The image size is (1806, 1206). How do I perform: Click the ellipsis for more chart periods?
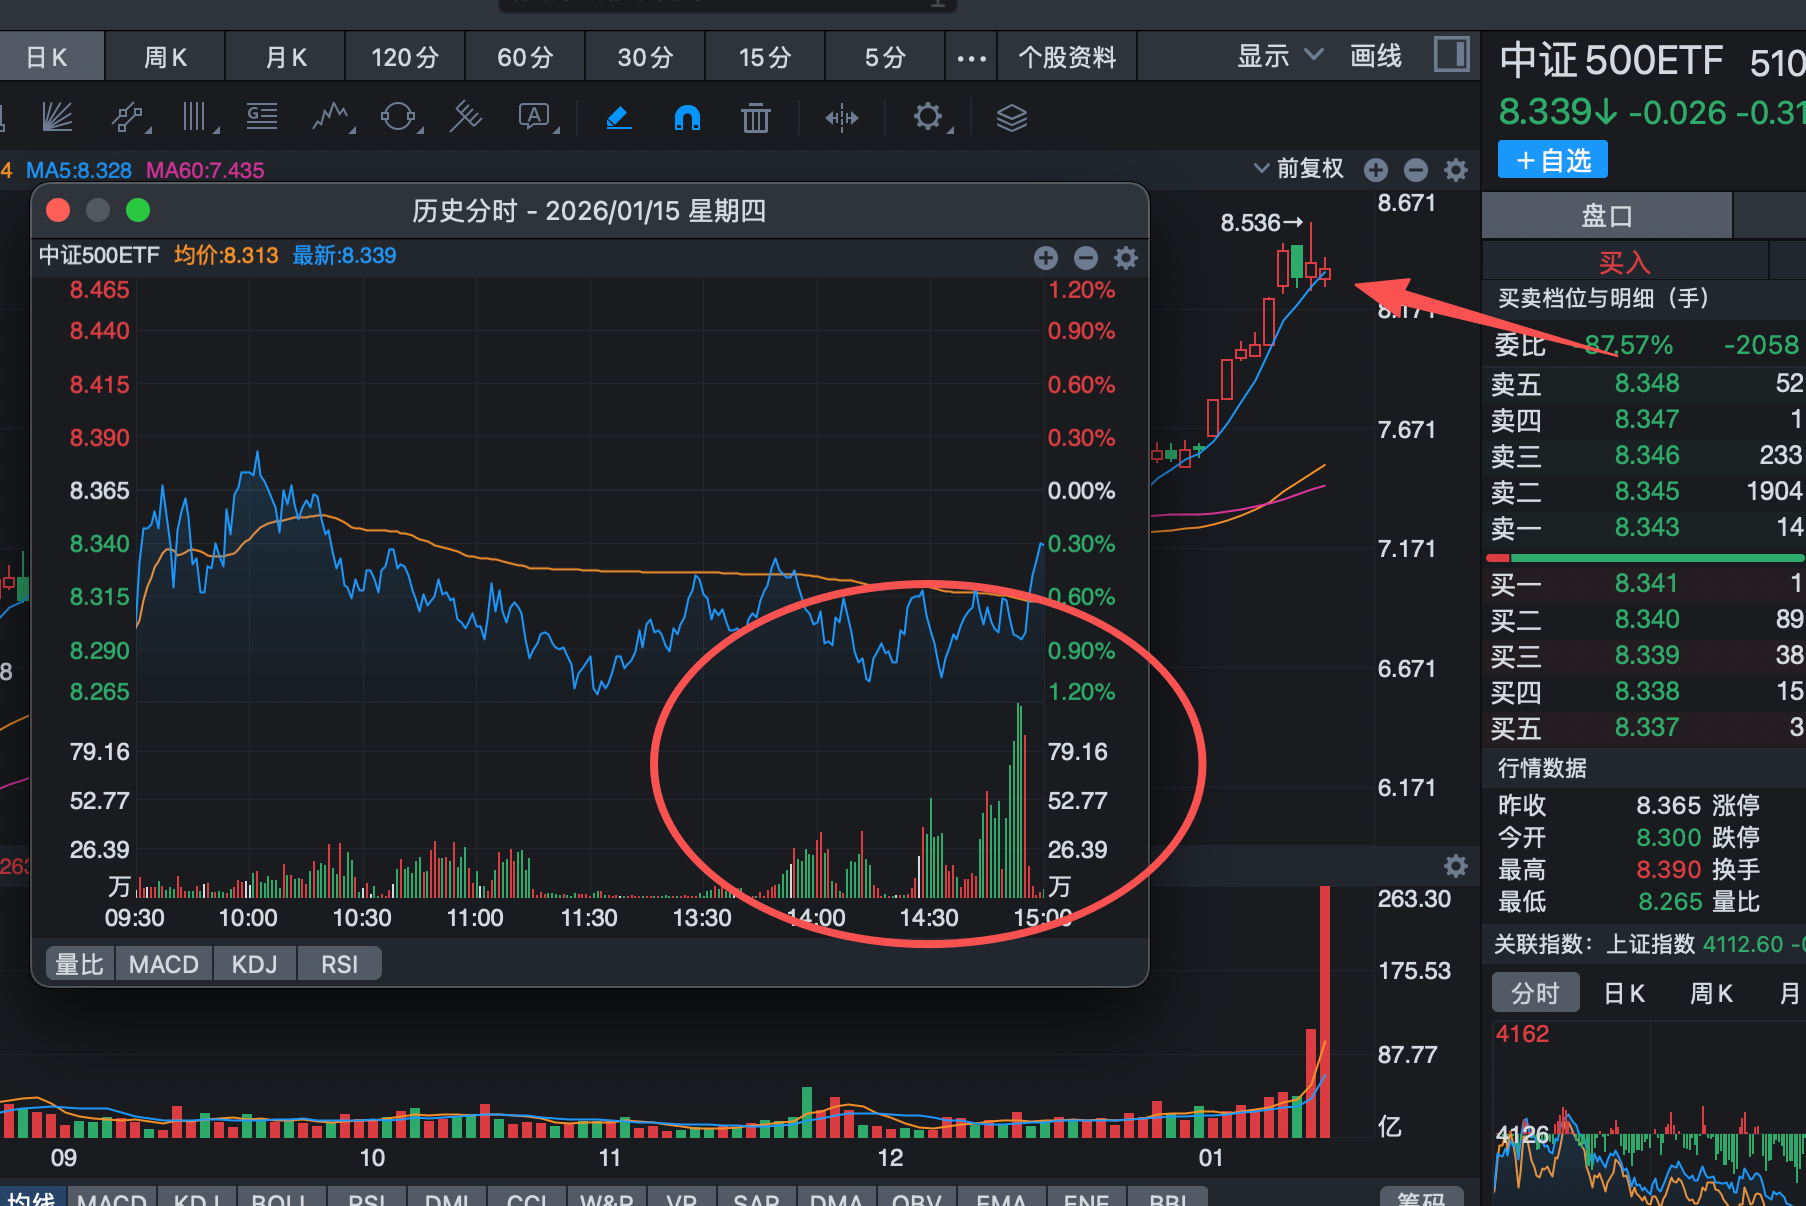(x=971, y=56)
